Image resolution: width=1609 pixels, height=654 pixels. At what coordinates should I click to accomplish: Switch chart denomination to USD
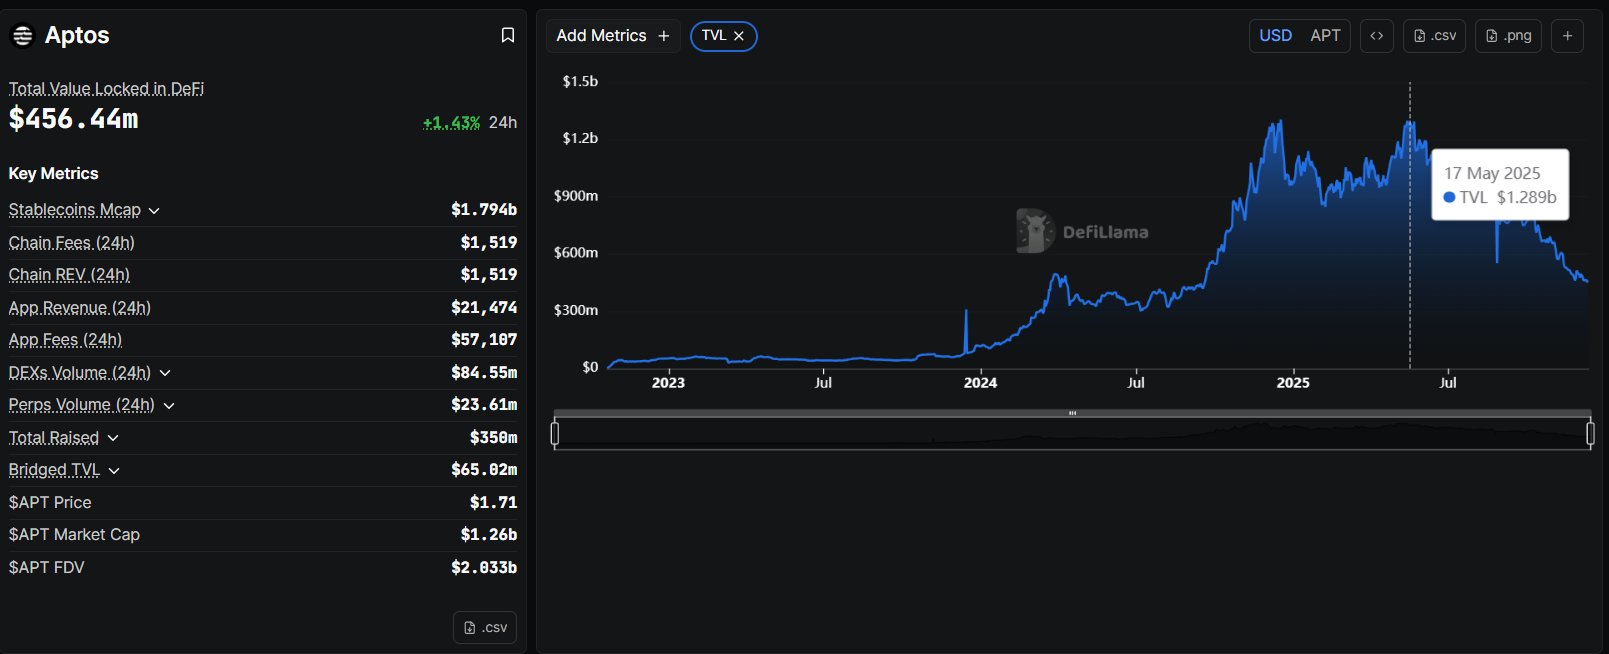(x=1275, y=36)
